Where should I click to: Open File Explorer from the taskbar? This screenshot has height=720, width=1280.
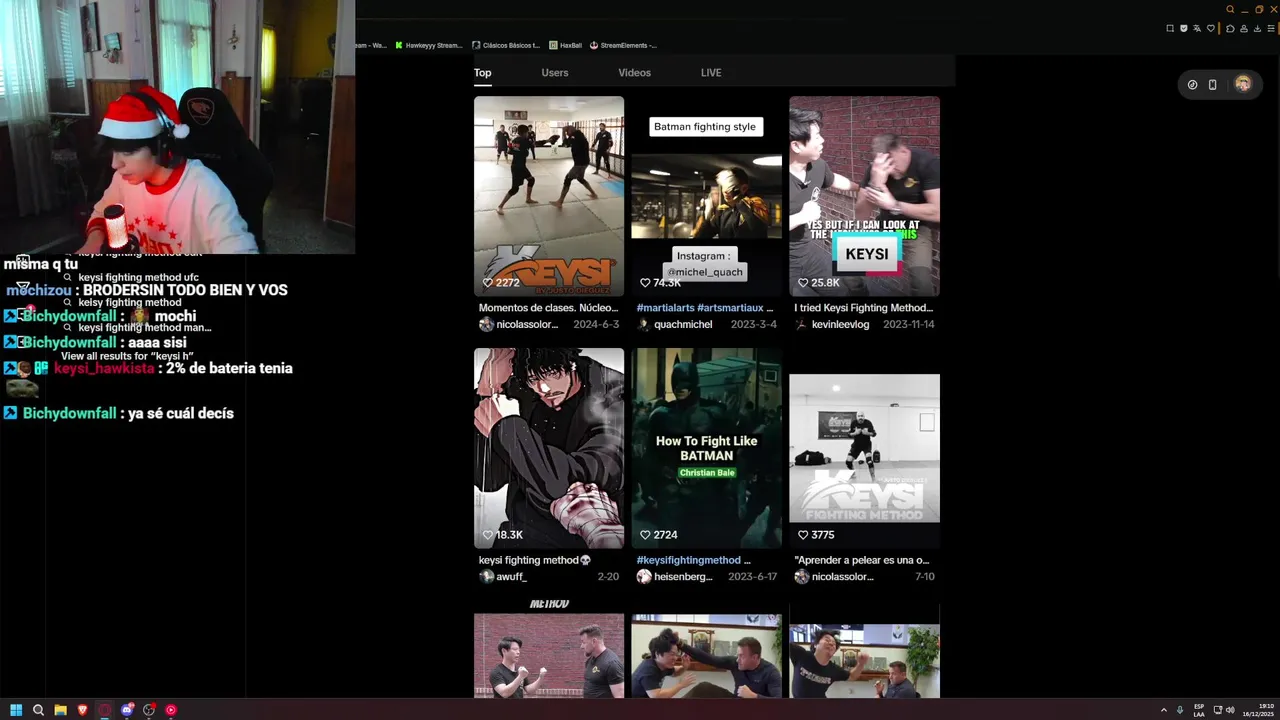60,710
